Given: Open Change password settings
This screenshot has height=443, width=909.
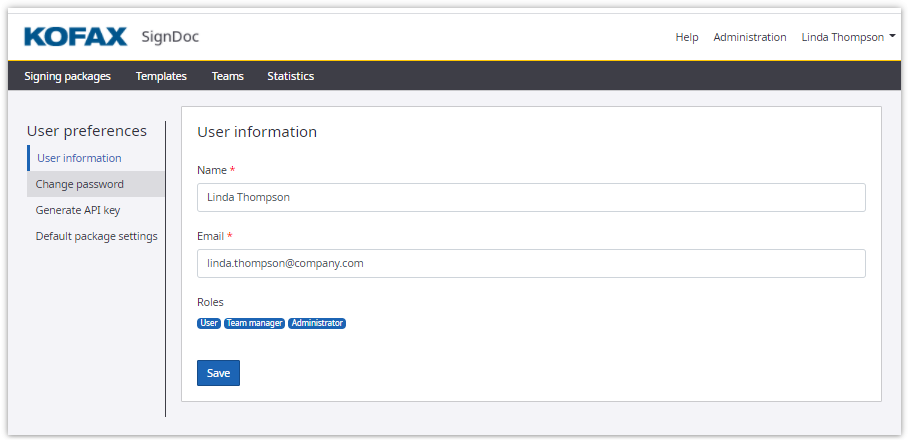Looking at the screenshot, I should click(x=80, y=184).
